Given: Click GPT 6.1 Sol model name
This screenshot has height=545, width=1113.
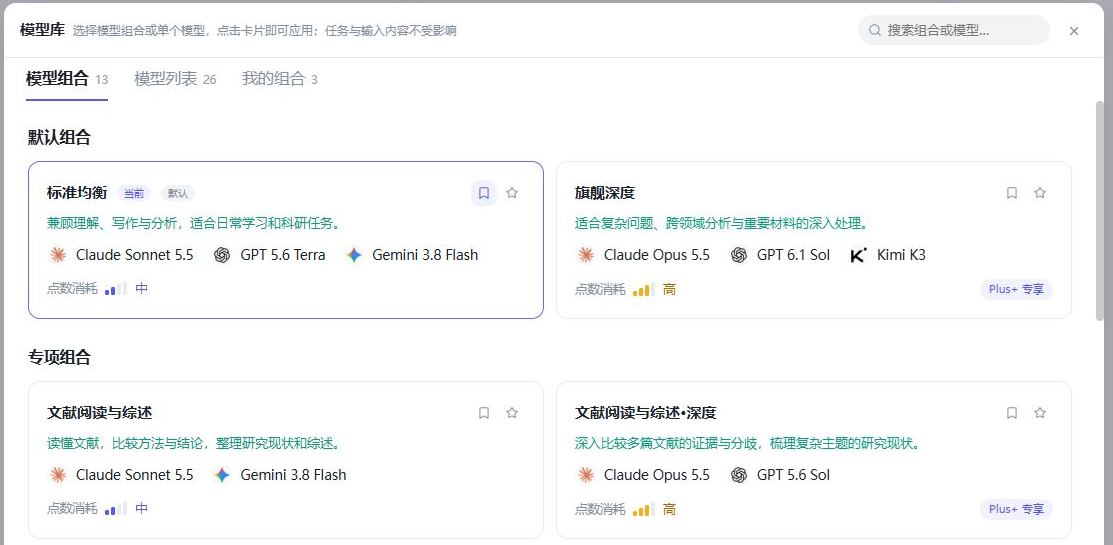Looking at the screenshot, I should (x=794, y=255).
